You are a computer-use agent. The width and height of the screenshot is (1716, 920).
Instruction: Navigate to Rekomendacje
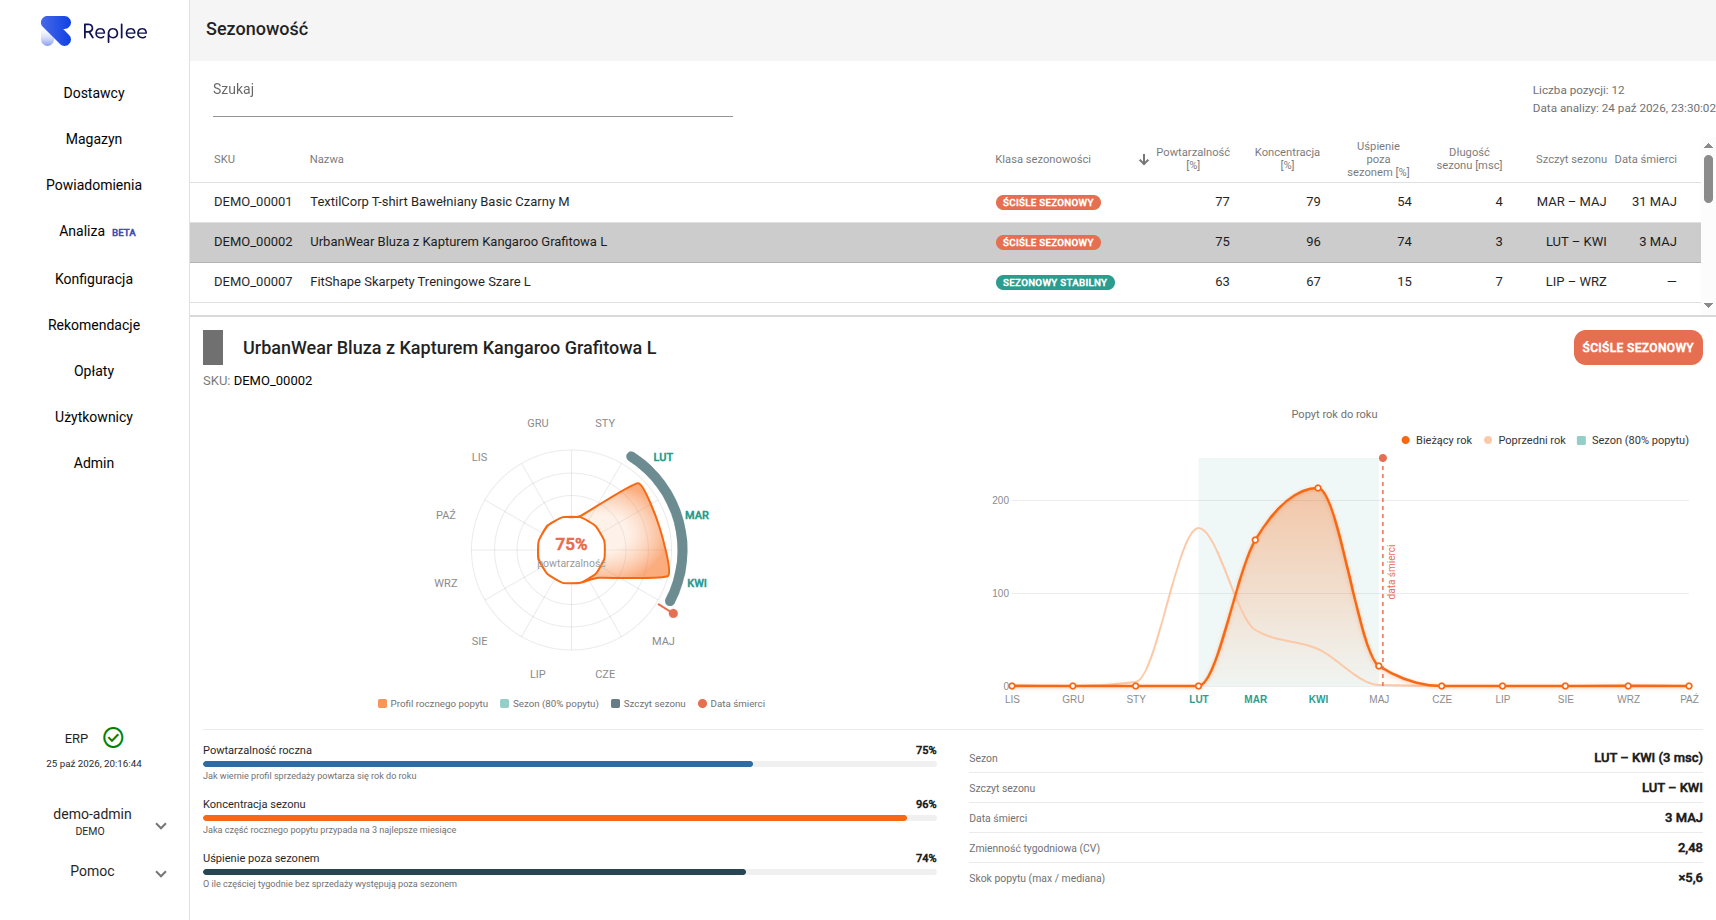[94, 325]
